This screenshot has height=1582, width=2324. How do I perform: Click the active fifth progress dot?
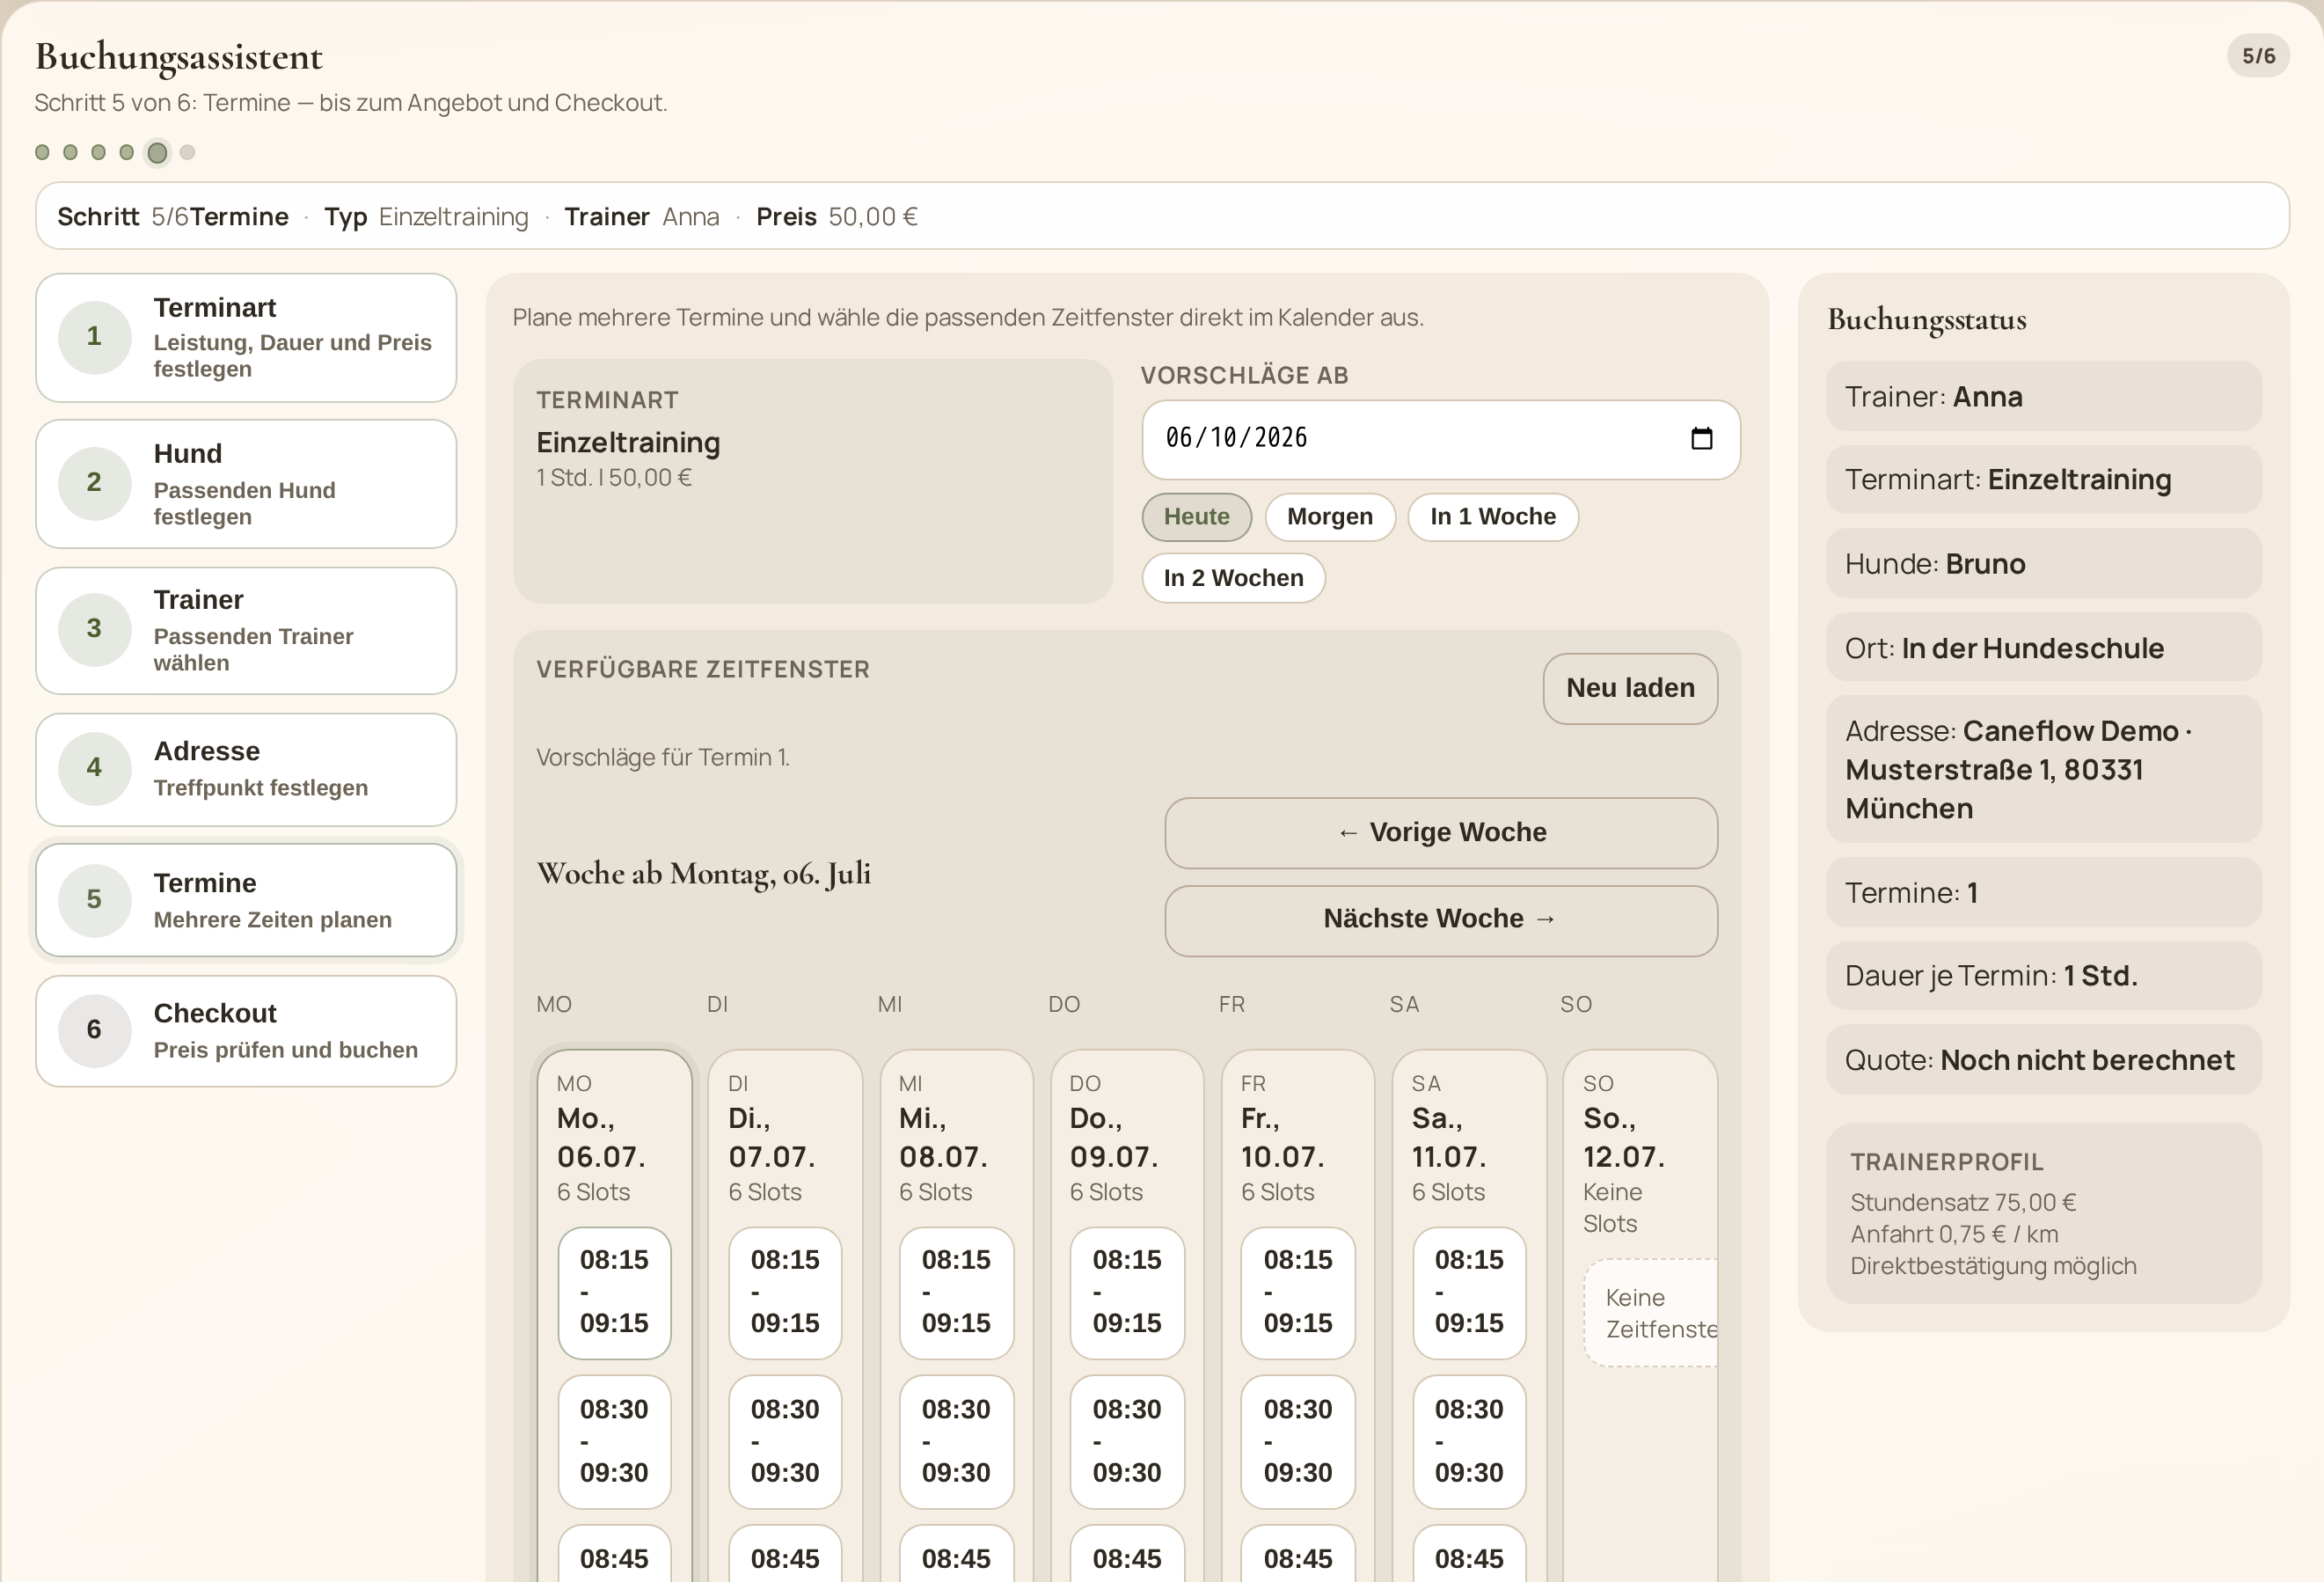point(157,152)
